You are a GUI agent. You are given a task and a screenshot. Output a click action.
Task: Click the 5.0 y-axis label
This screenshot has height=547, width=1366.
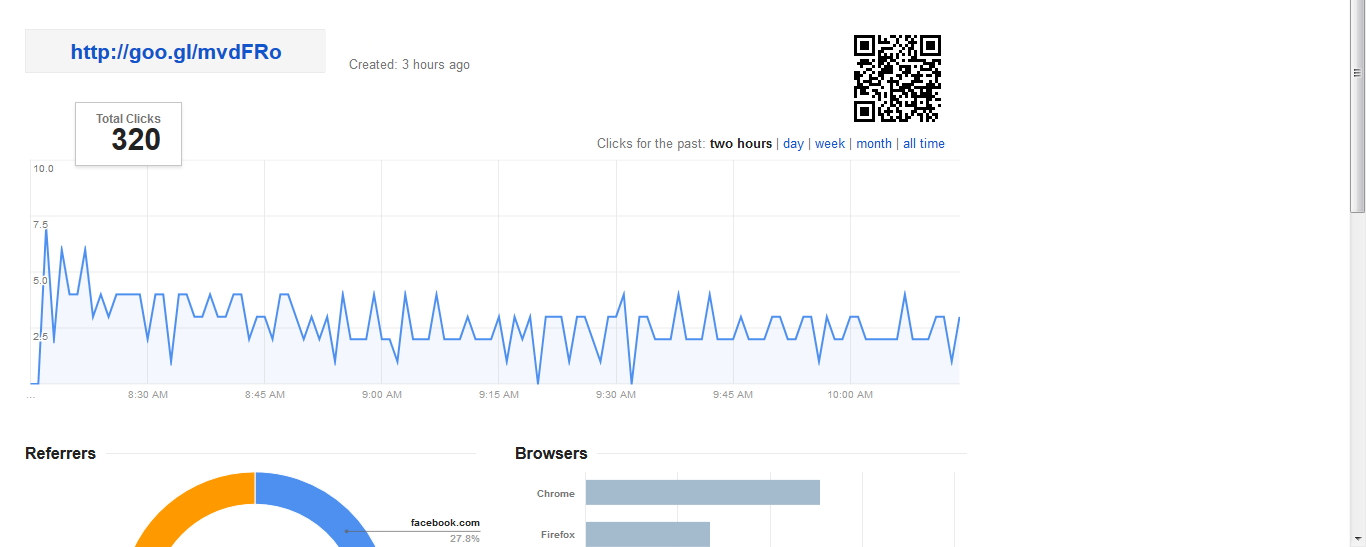40,281
